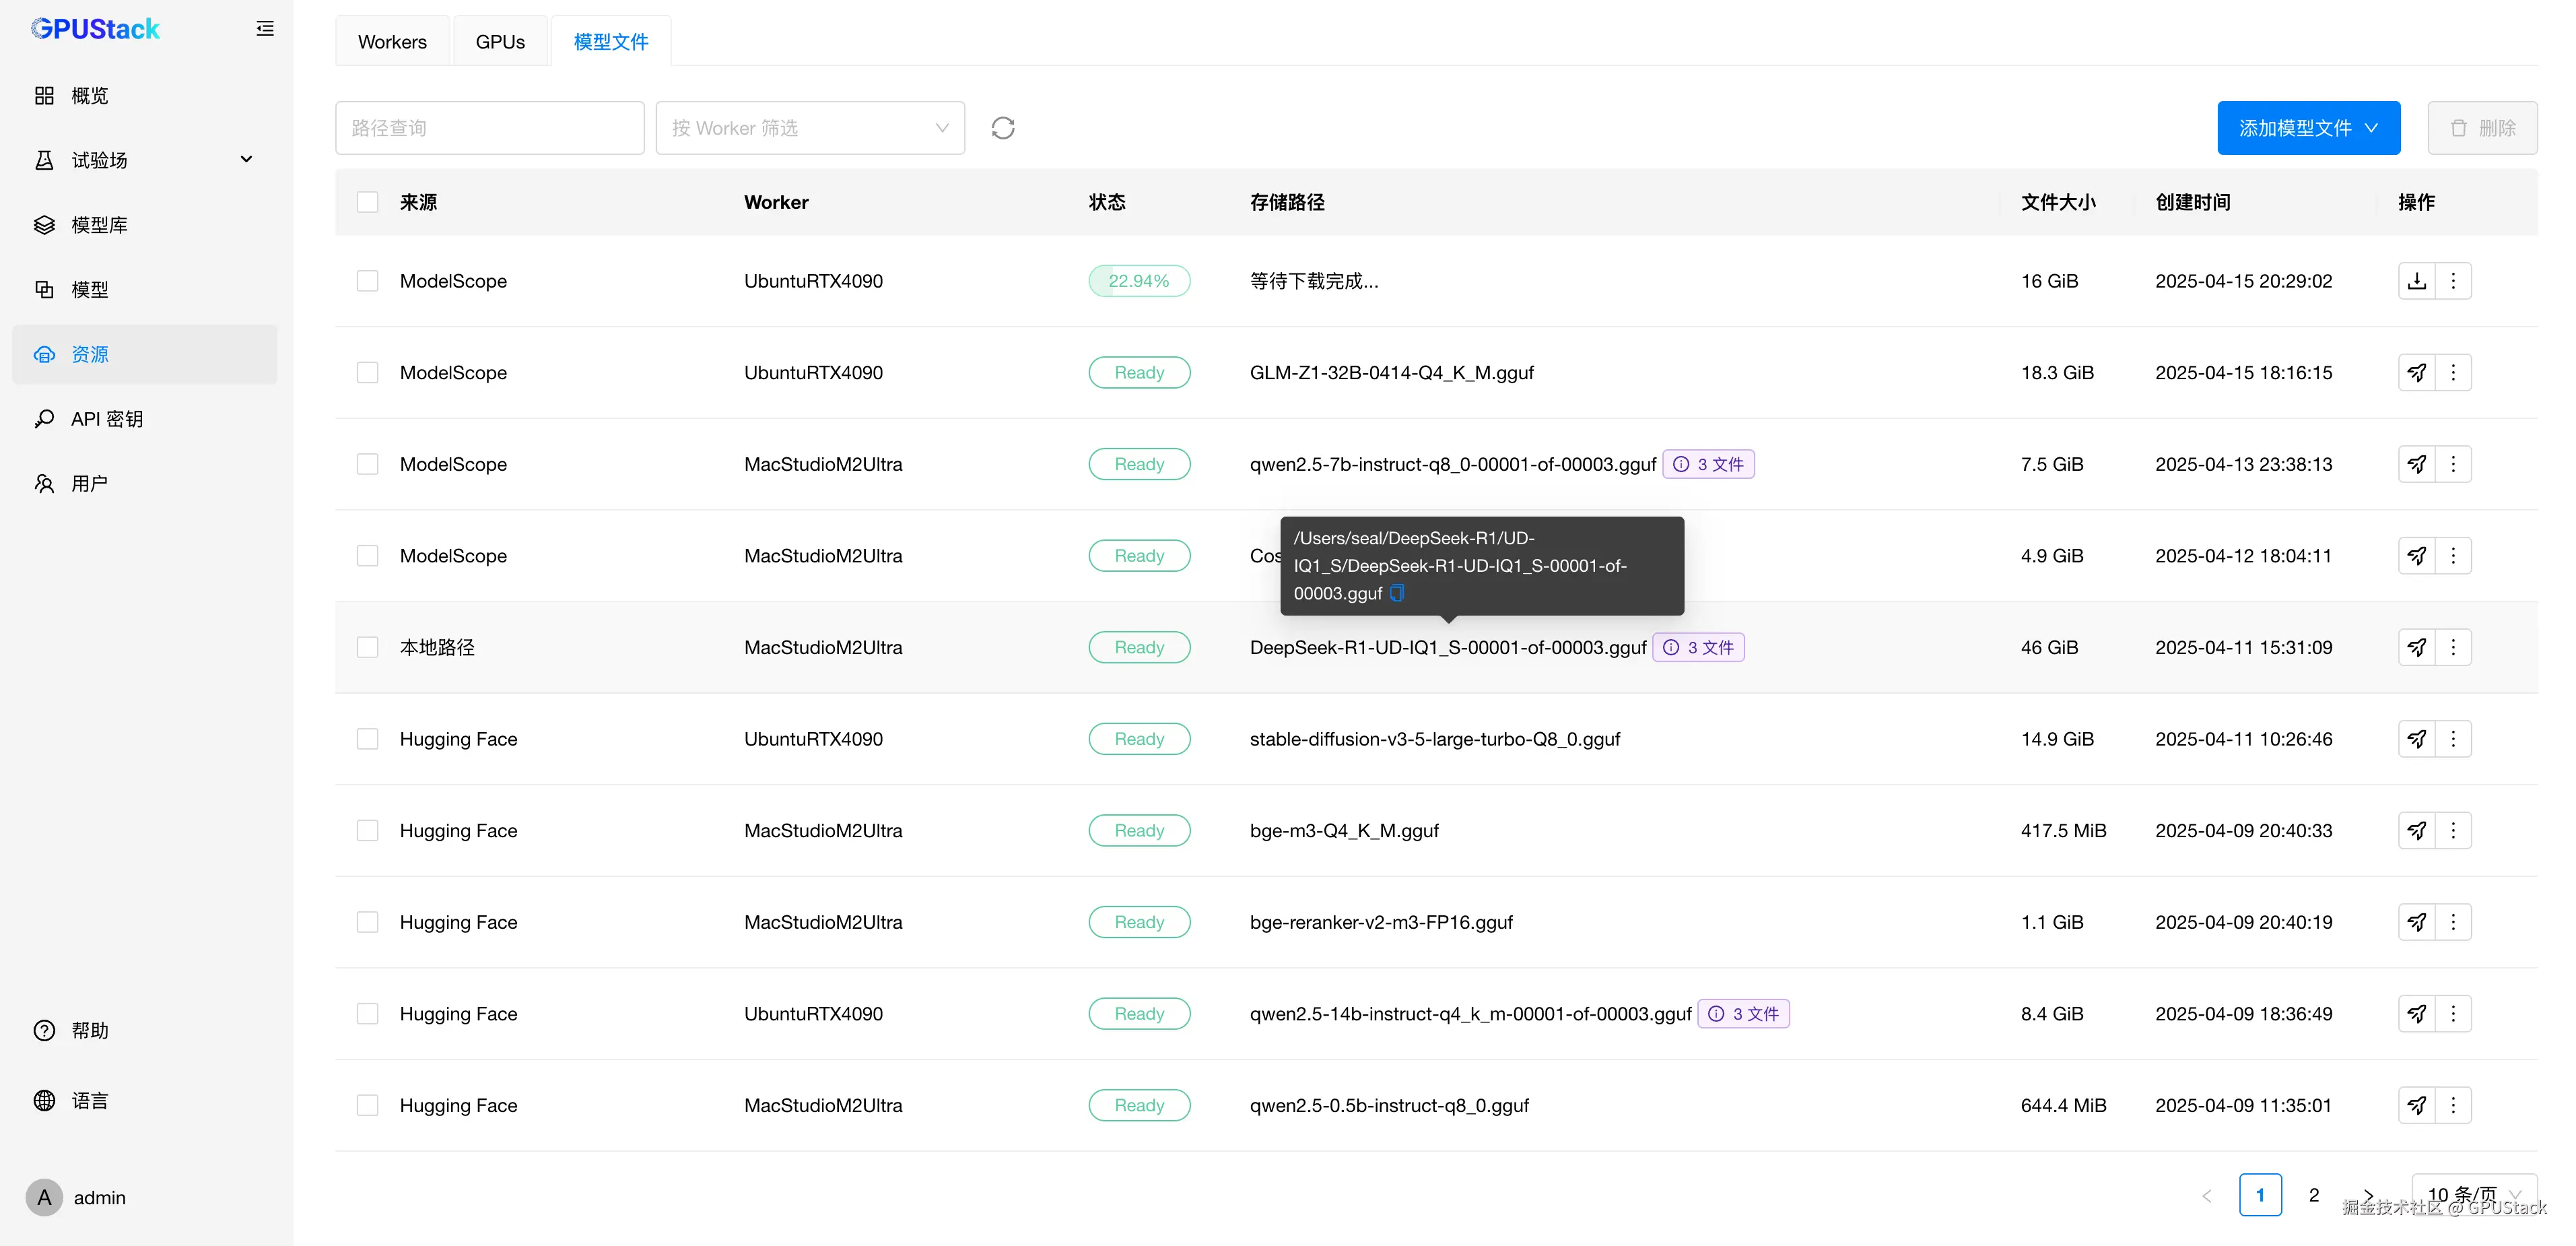This screenshot has width=2576, height=1246.
Task: Deploy stable-diffusion-v3-5 model with rocket icon
Action: tap(2416, 739)
